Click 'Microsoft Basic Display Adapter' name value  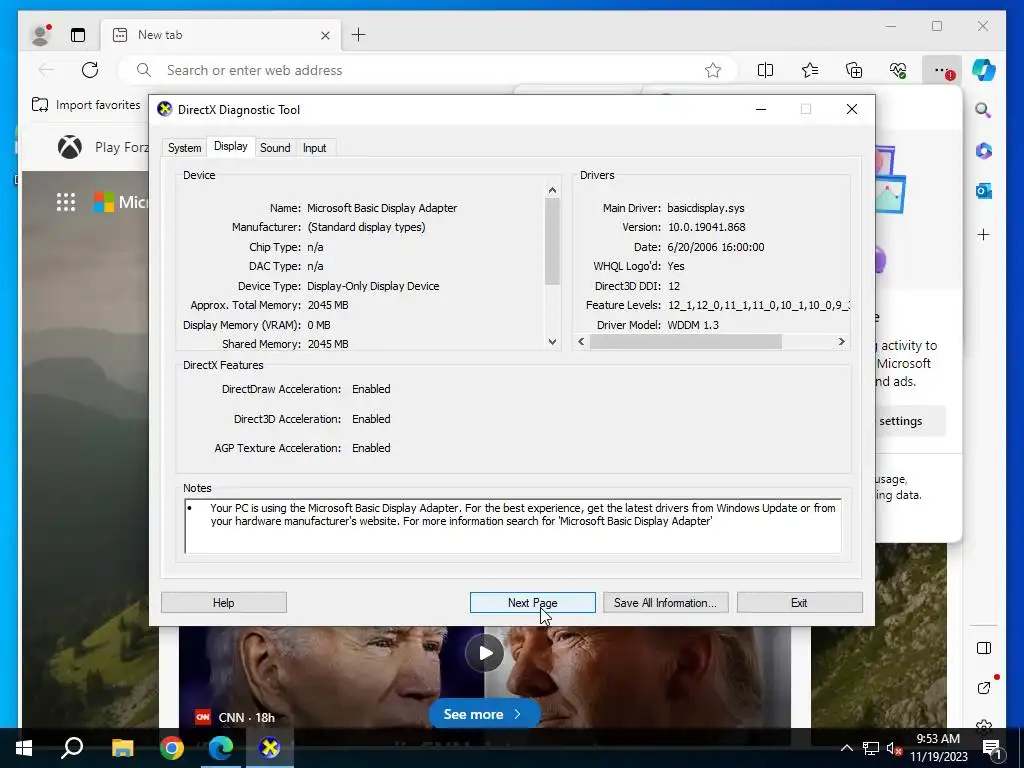click(x=382, y=208)
